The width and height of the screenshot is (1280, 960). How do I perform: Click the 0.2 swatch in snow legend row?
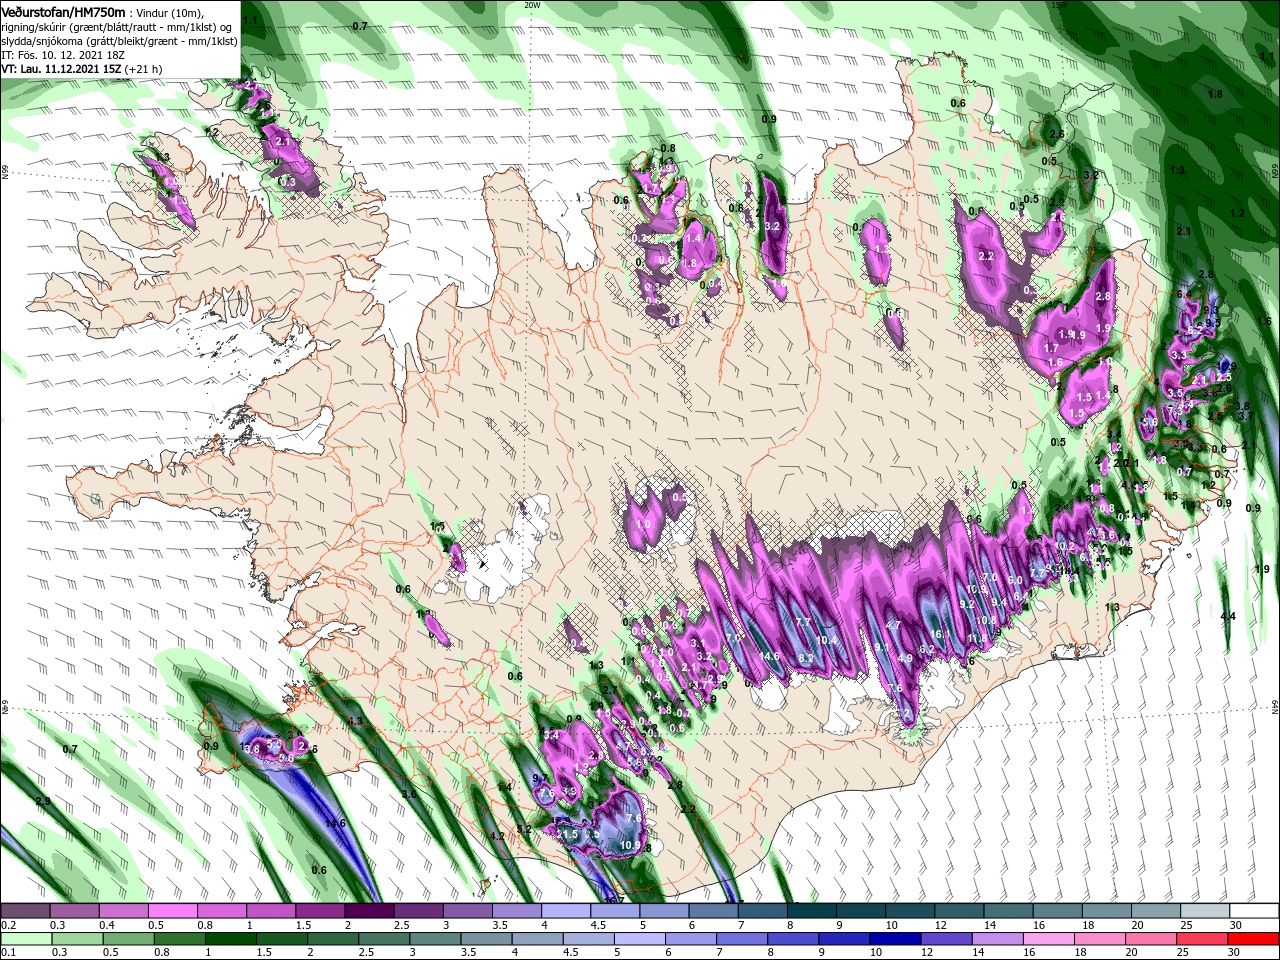click(x=25, y=911)
